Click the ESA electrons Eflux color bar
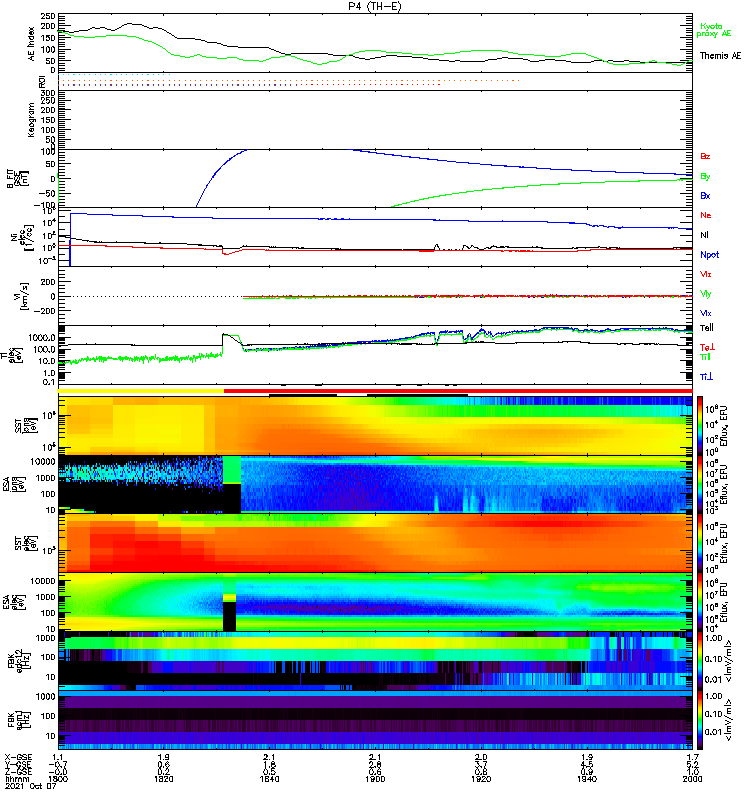 point(700,603)
